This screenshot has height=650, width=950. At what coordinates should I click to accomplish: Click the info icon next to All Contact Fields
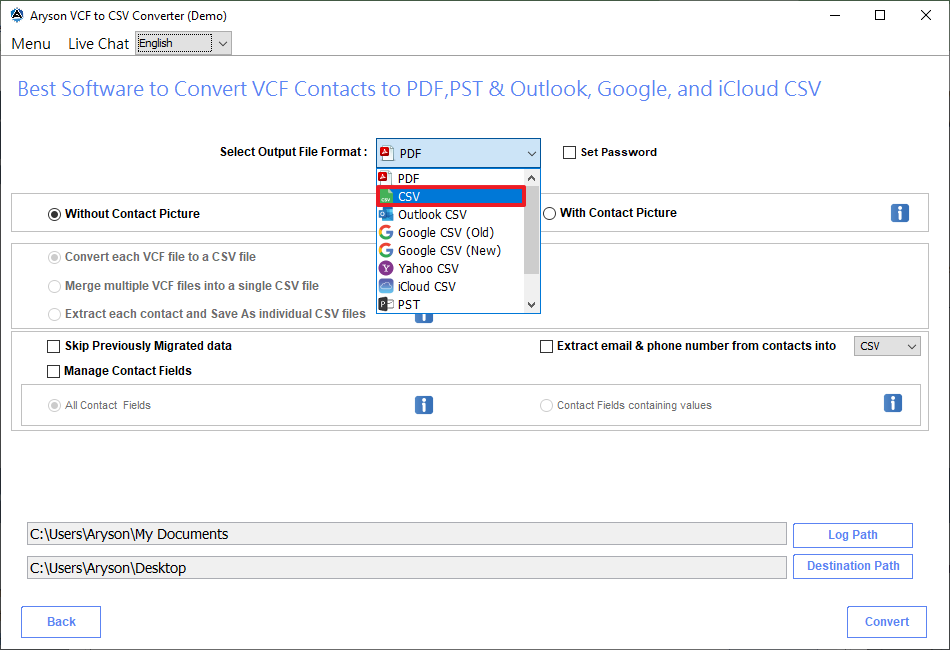(x=424, y=405)
